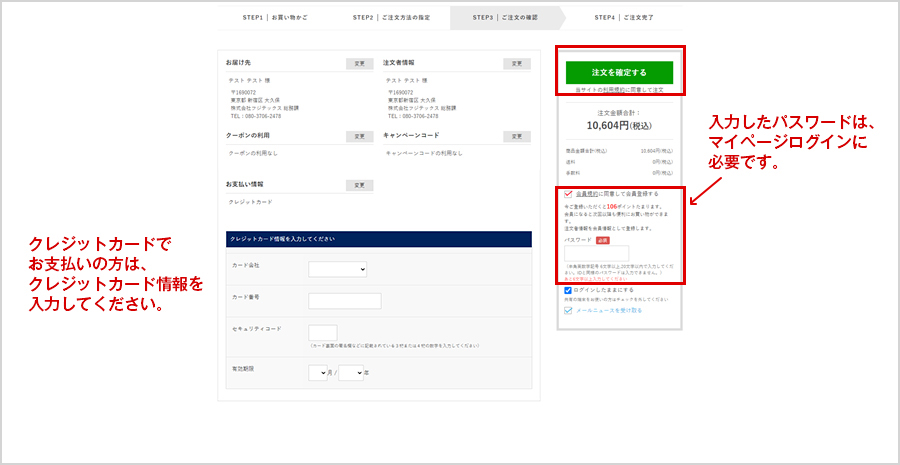Expand the expiry month (月) dropdown
This screenshot has height=465, width=900.
[317, 373]
